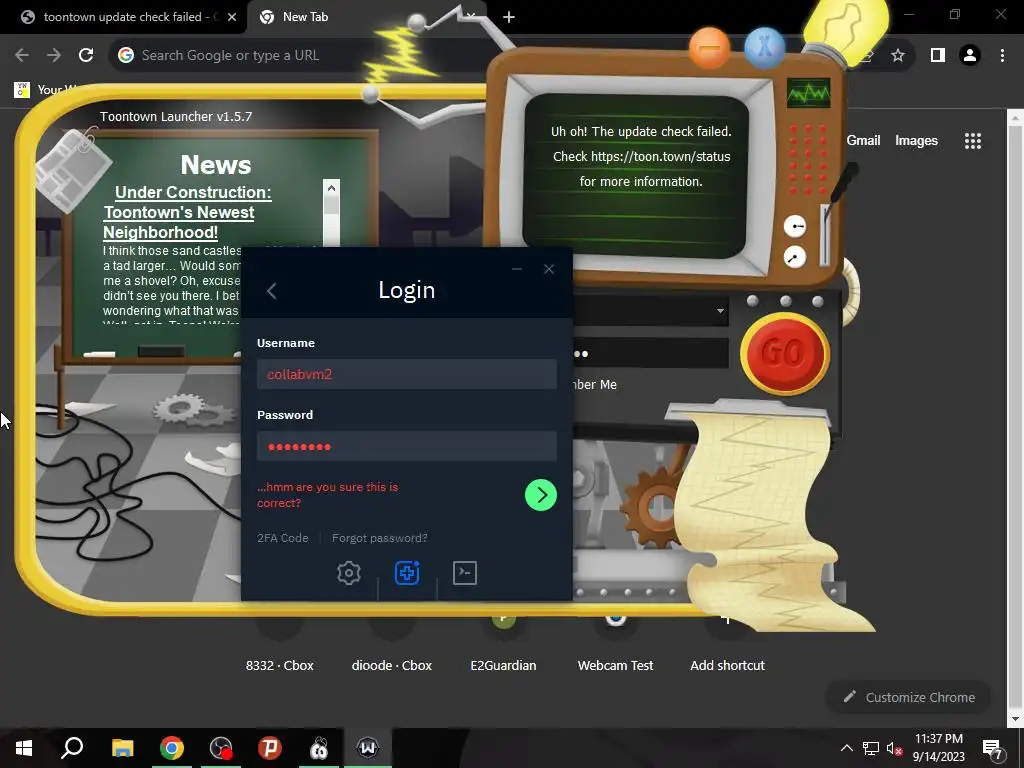The height and width of the screenshot is (768, 1024).
Task: Bookmark this tab with star icon
Action: [x=898, y=56]
